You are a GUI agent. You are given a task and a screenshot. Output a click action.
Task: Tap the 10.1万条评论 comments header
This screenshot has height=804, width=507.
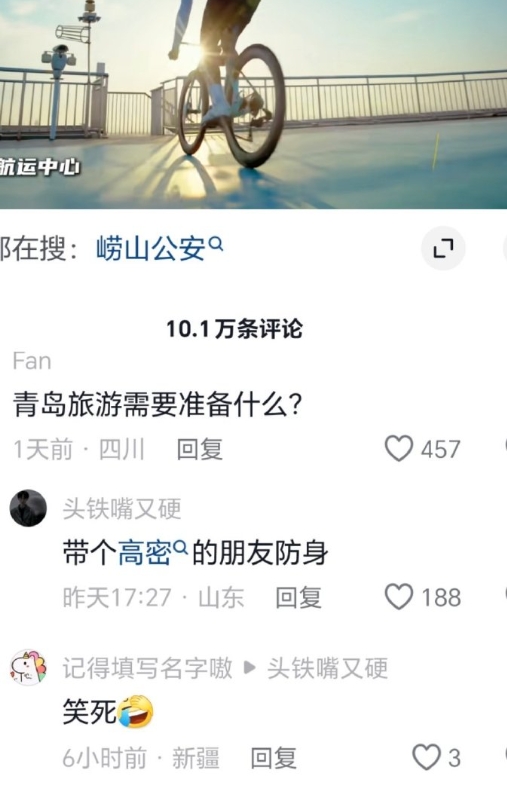(x=234, y=329)
